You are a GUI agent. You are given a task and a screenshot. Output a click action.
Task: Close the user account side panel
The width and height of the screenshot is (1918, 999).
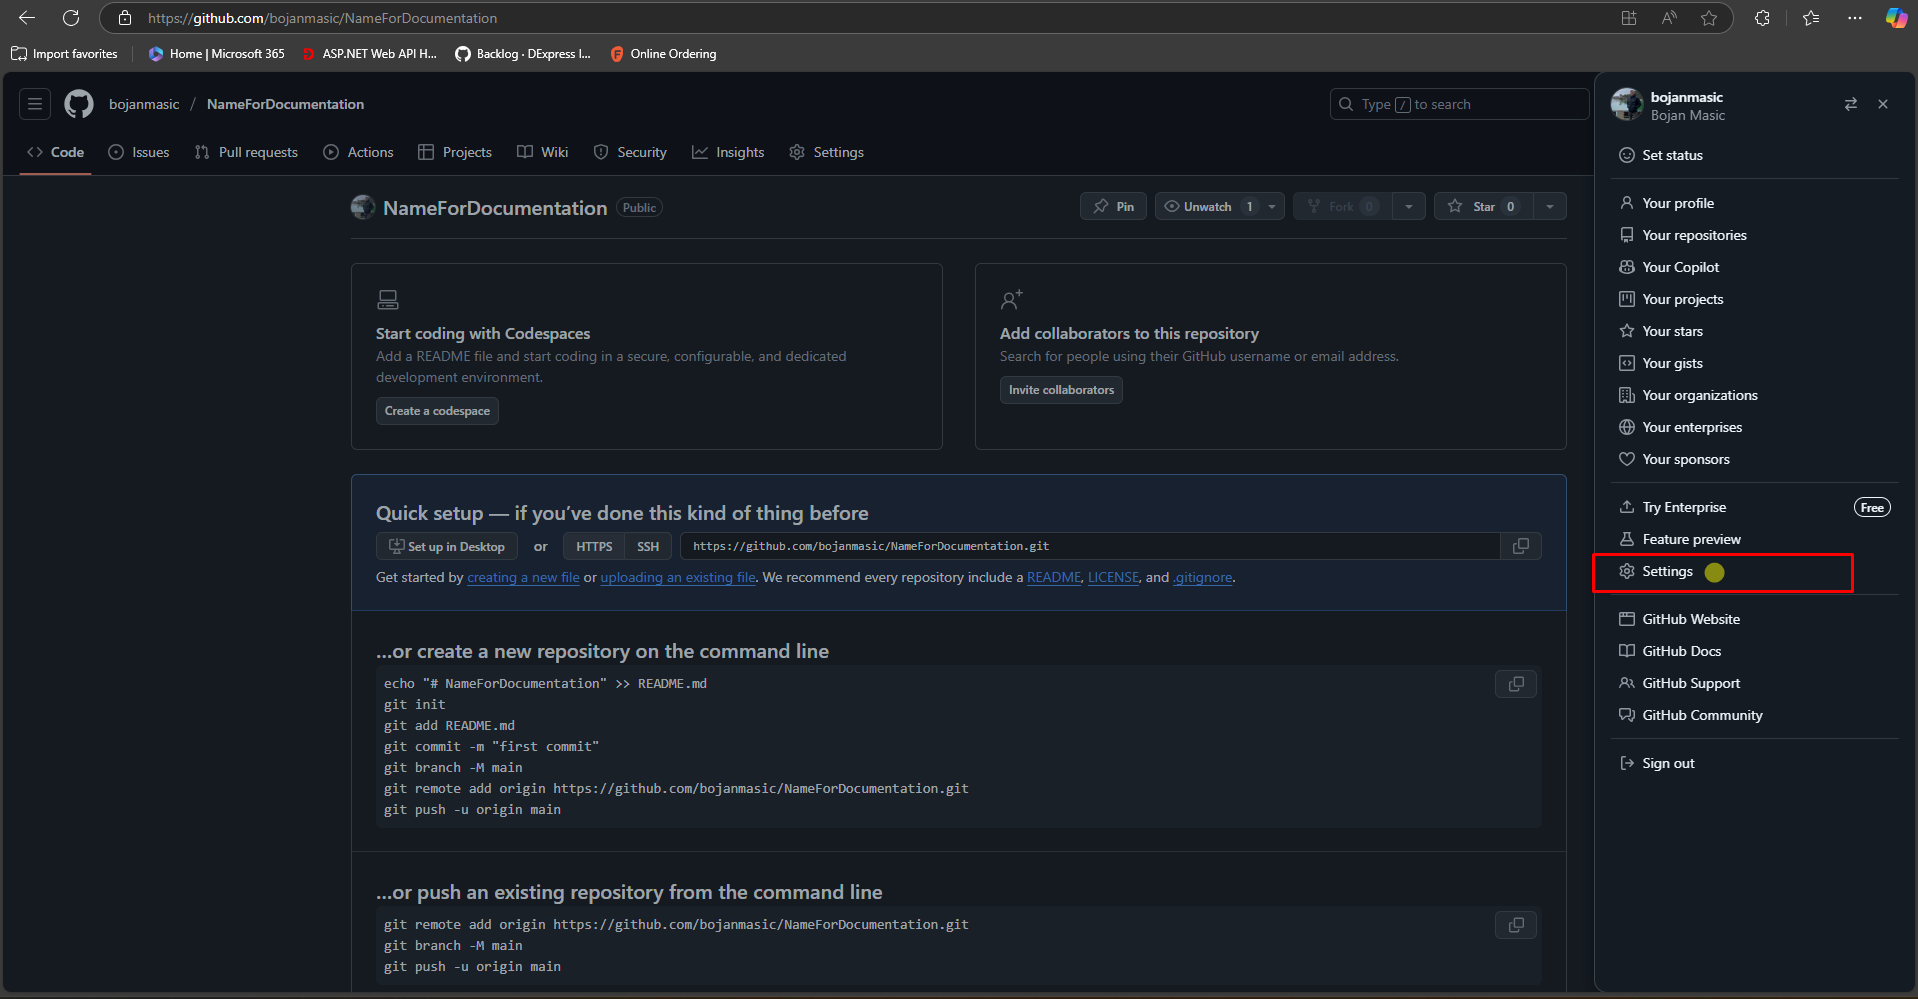[1883, 104]
